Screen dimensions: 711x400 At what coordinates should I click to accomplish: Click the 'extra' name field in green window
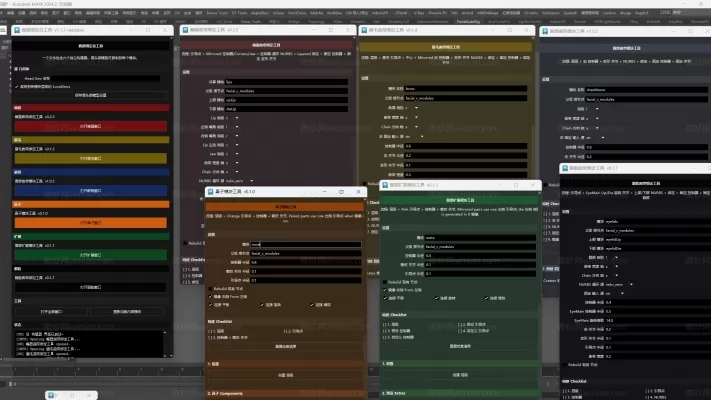[480, 238]
